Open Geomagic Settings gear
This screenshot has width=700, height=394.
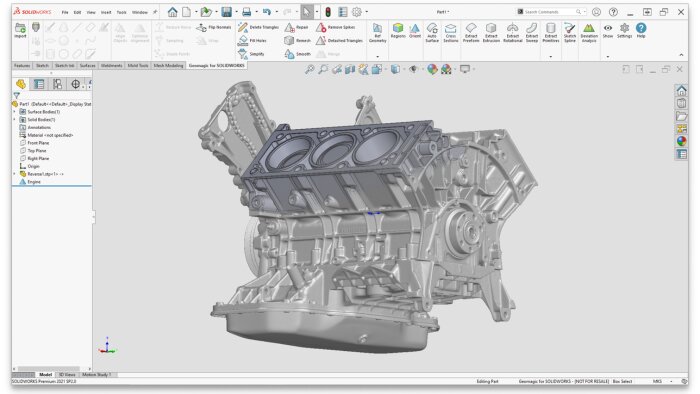click(625, 31)
